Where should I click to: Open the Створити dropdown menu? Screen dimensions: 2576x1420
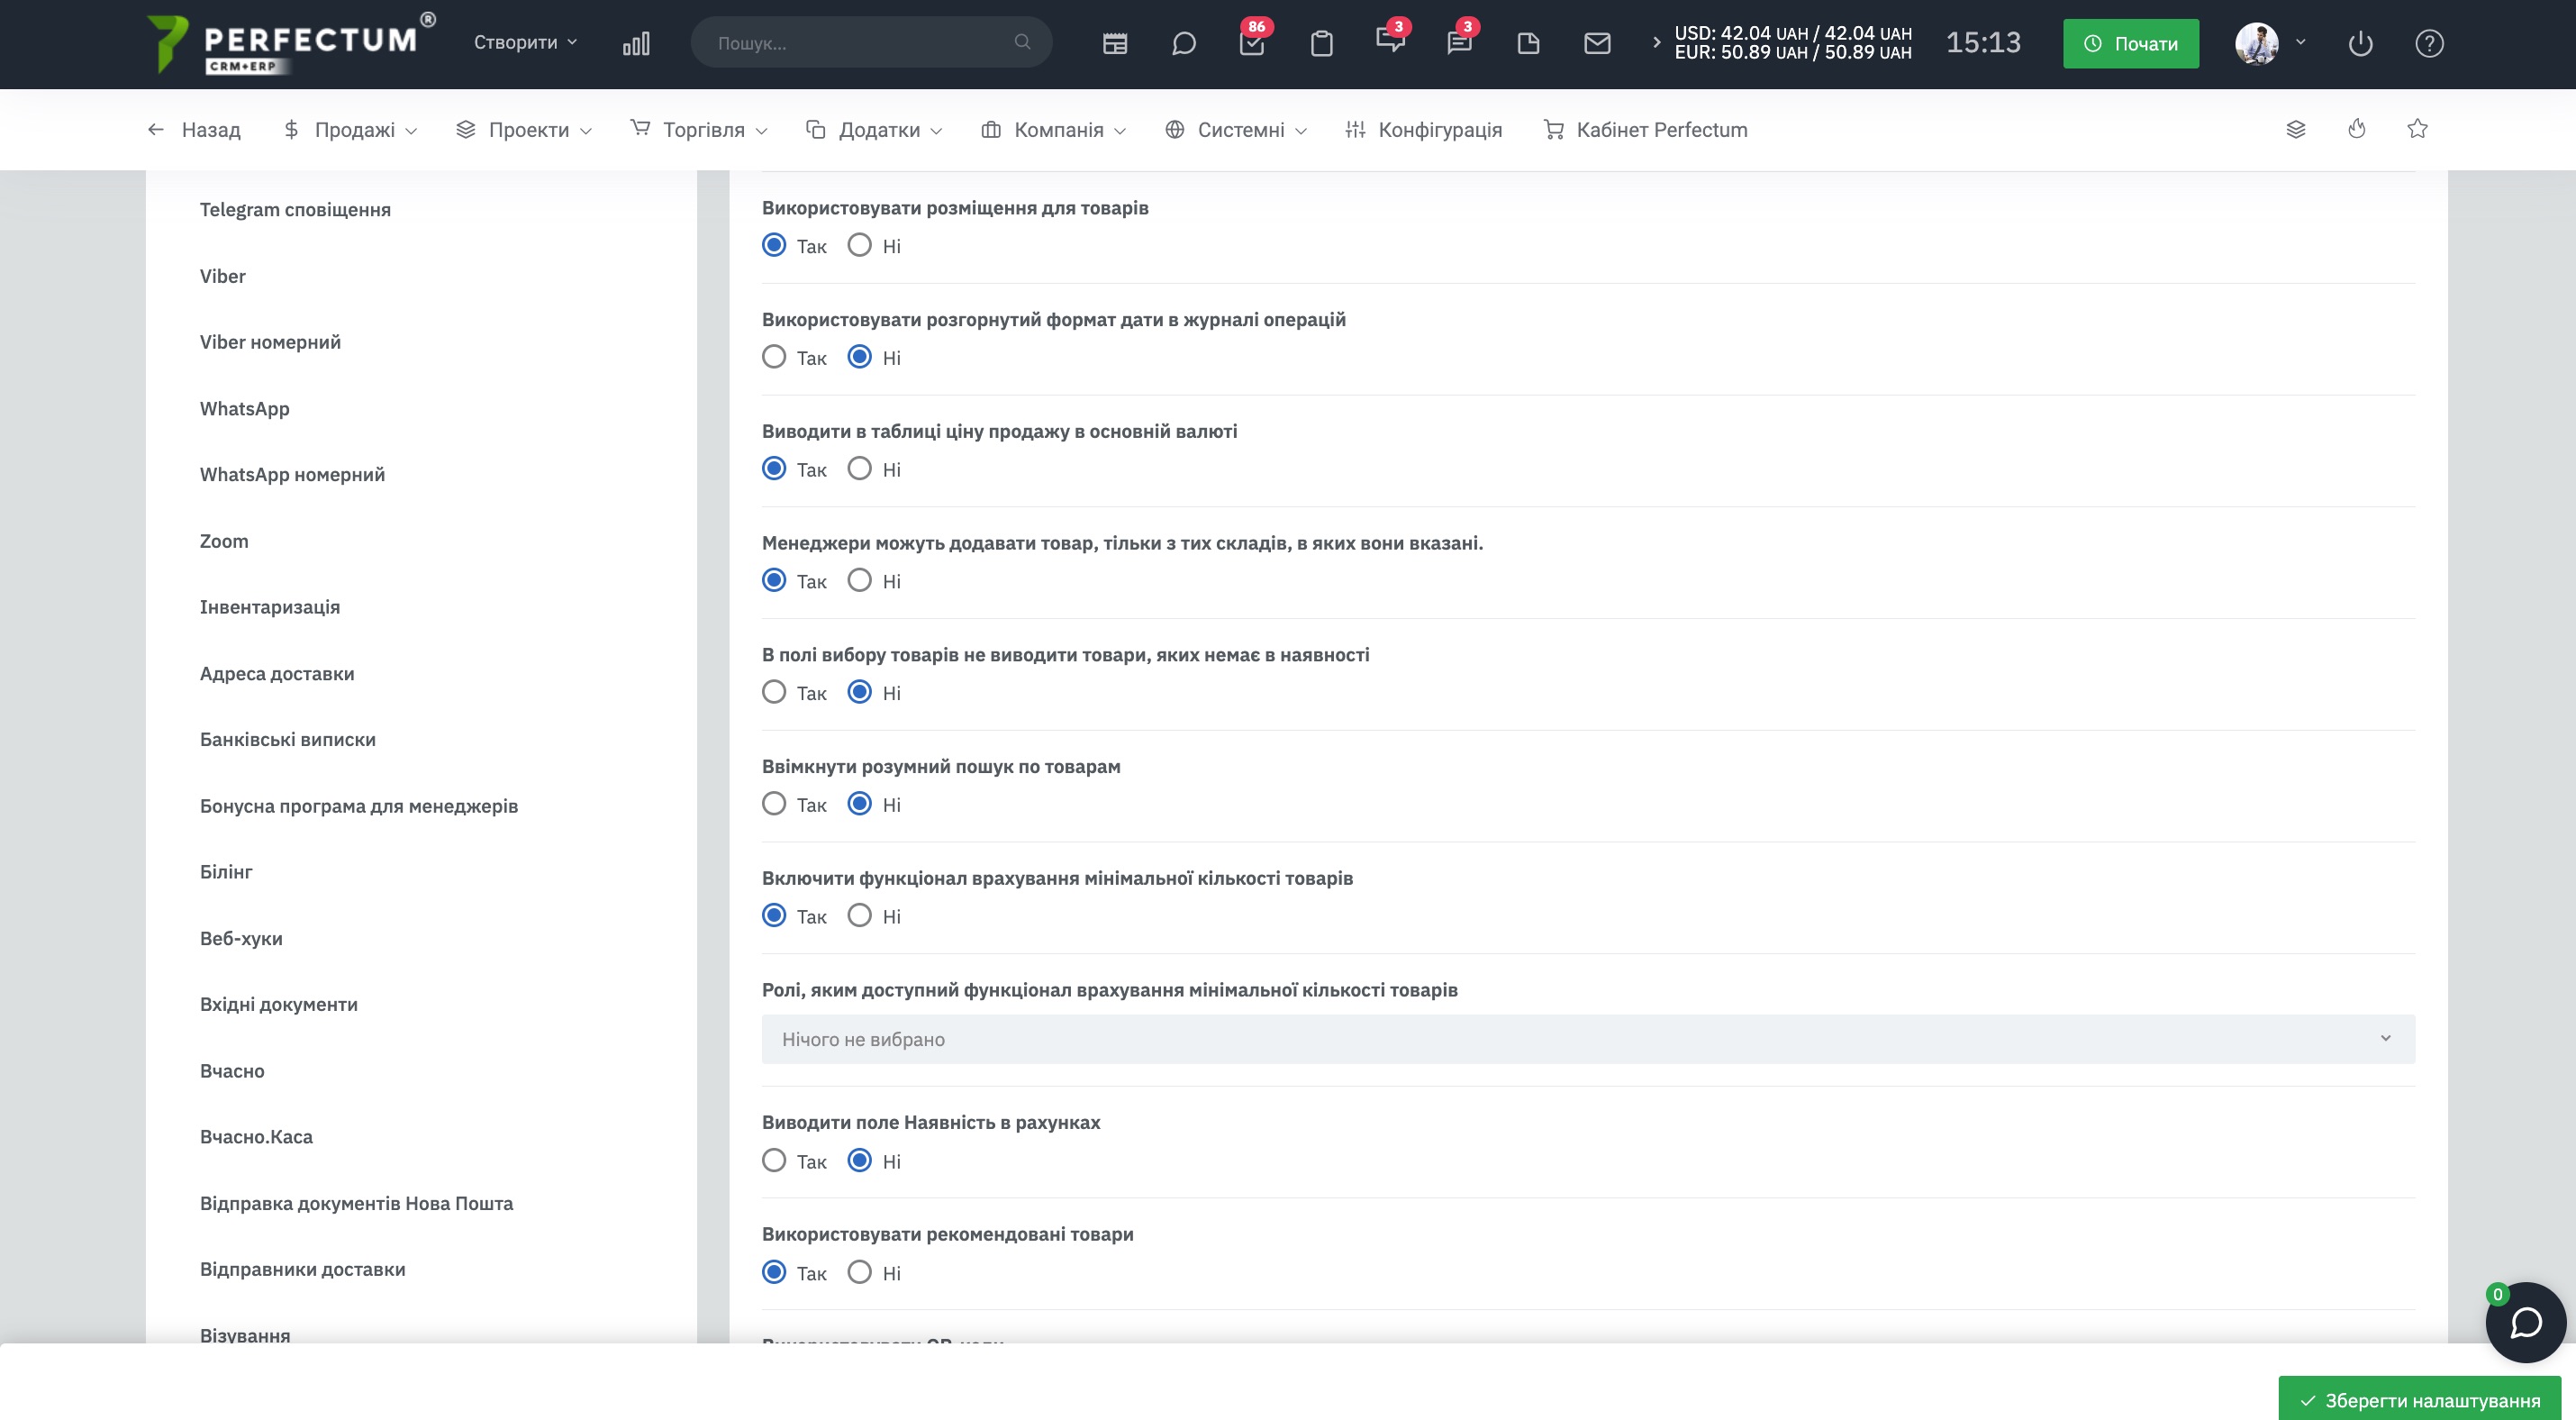[x=525, y=42]
